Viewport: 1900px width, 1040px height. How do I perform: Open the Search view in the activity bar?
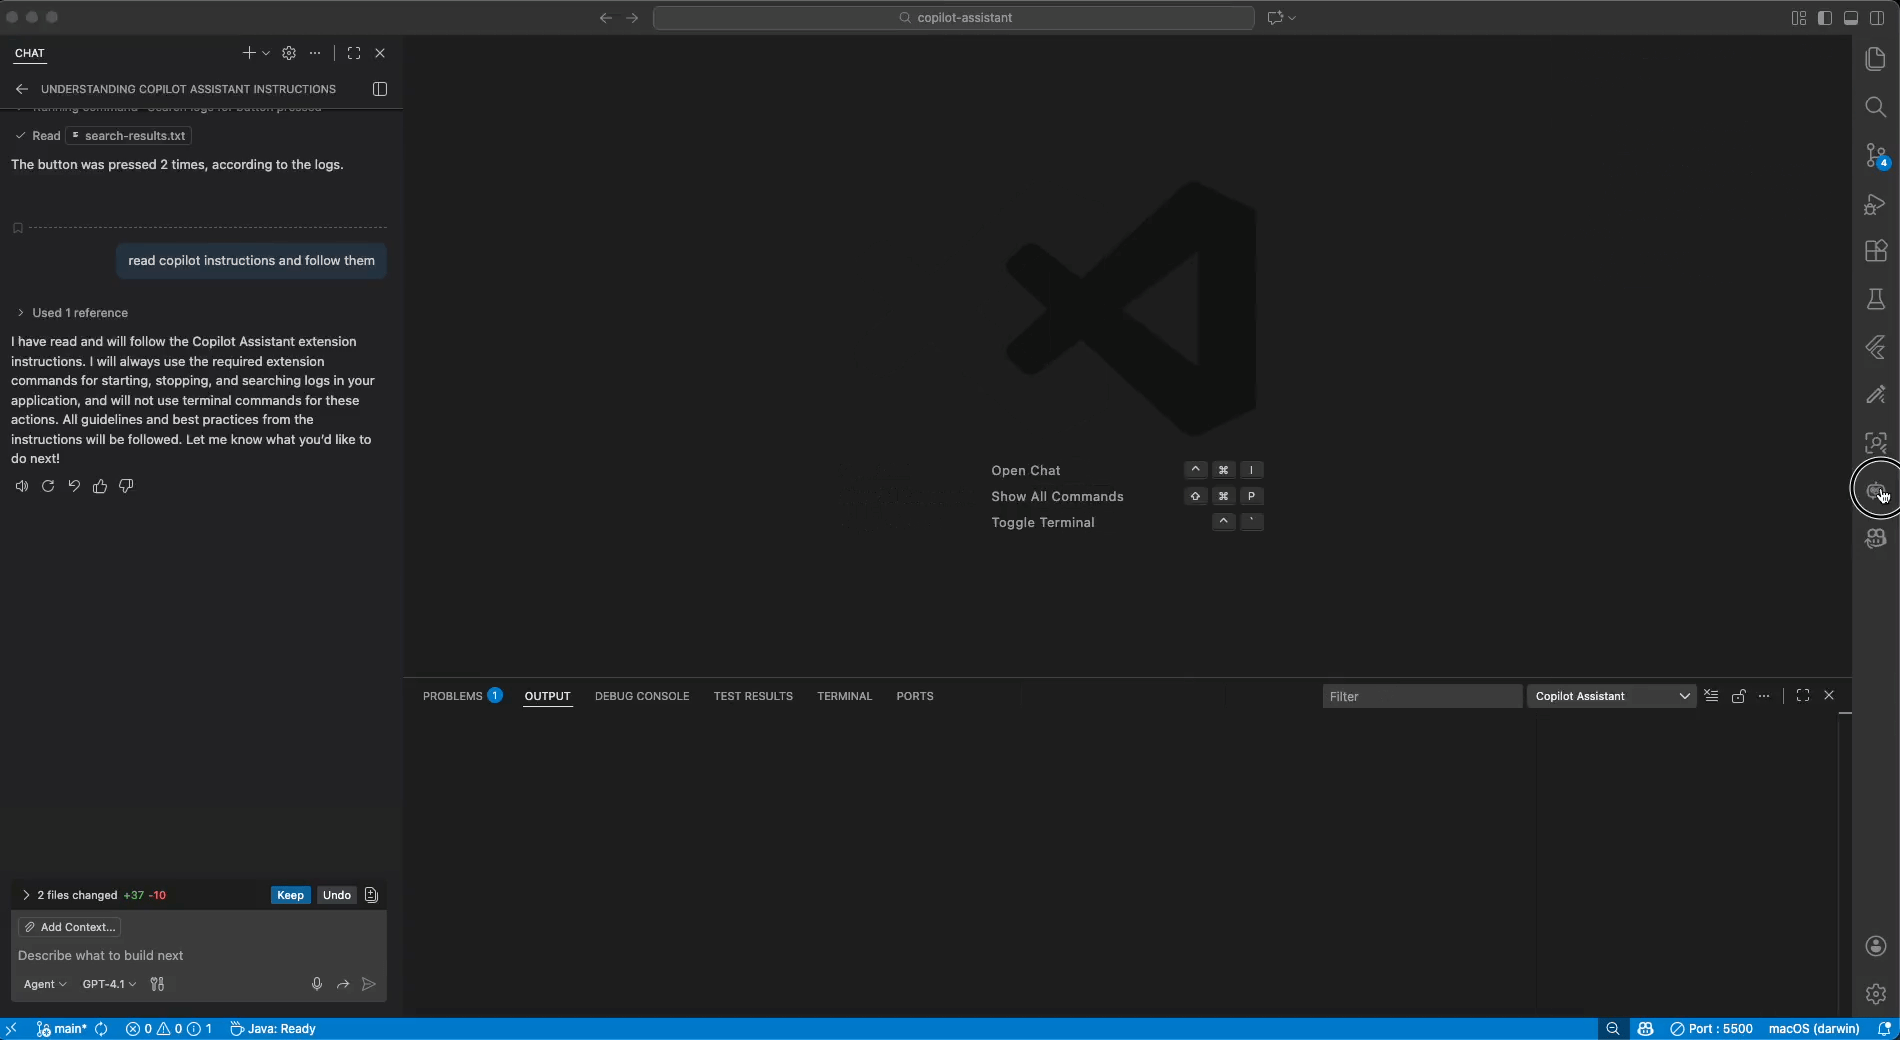tap(1875, 107)
